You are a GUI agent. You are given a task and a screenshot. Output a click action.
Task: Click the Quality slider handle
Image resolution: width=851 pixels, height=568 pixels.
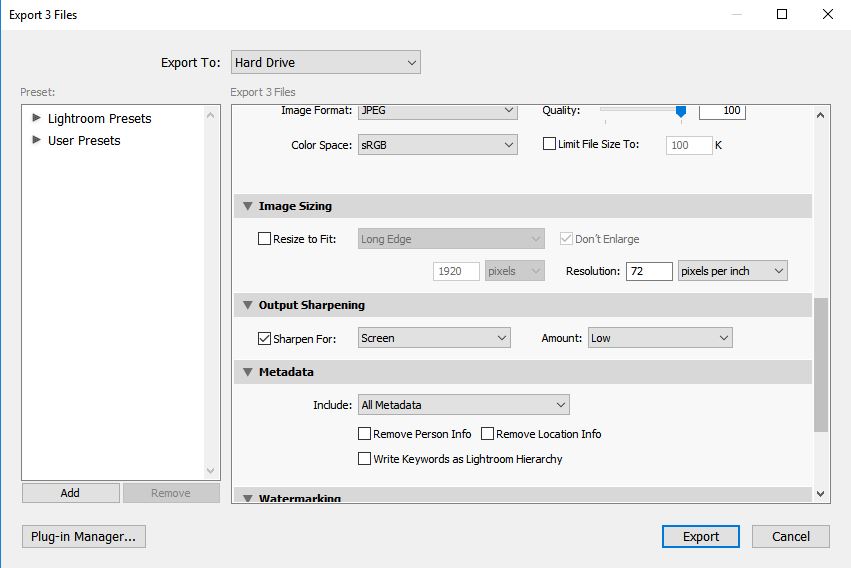click(681, 112)
